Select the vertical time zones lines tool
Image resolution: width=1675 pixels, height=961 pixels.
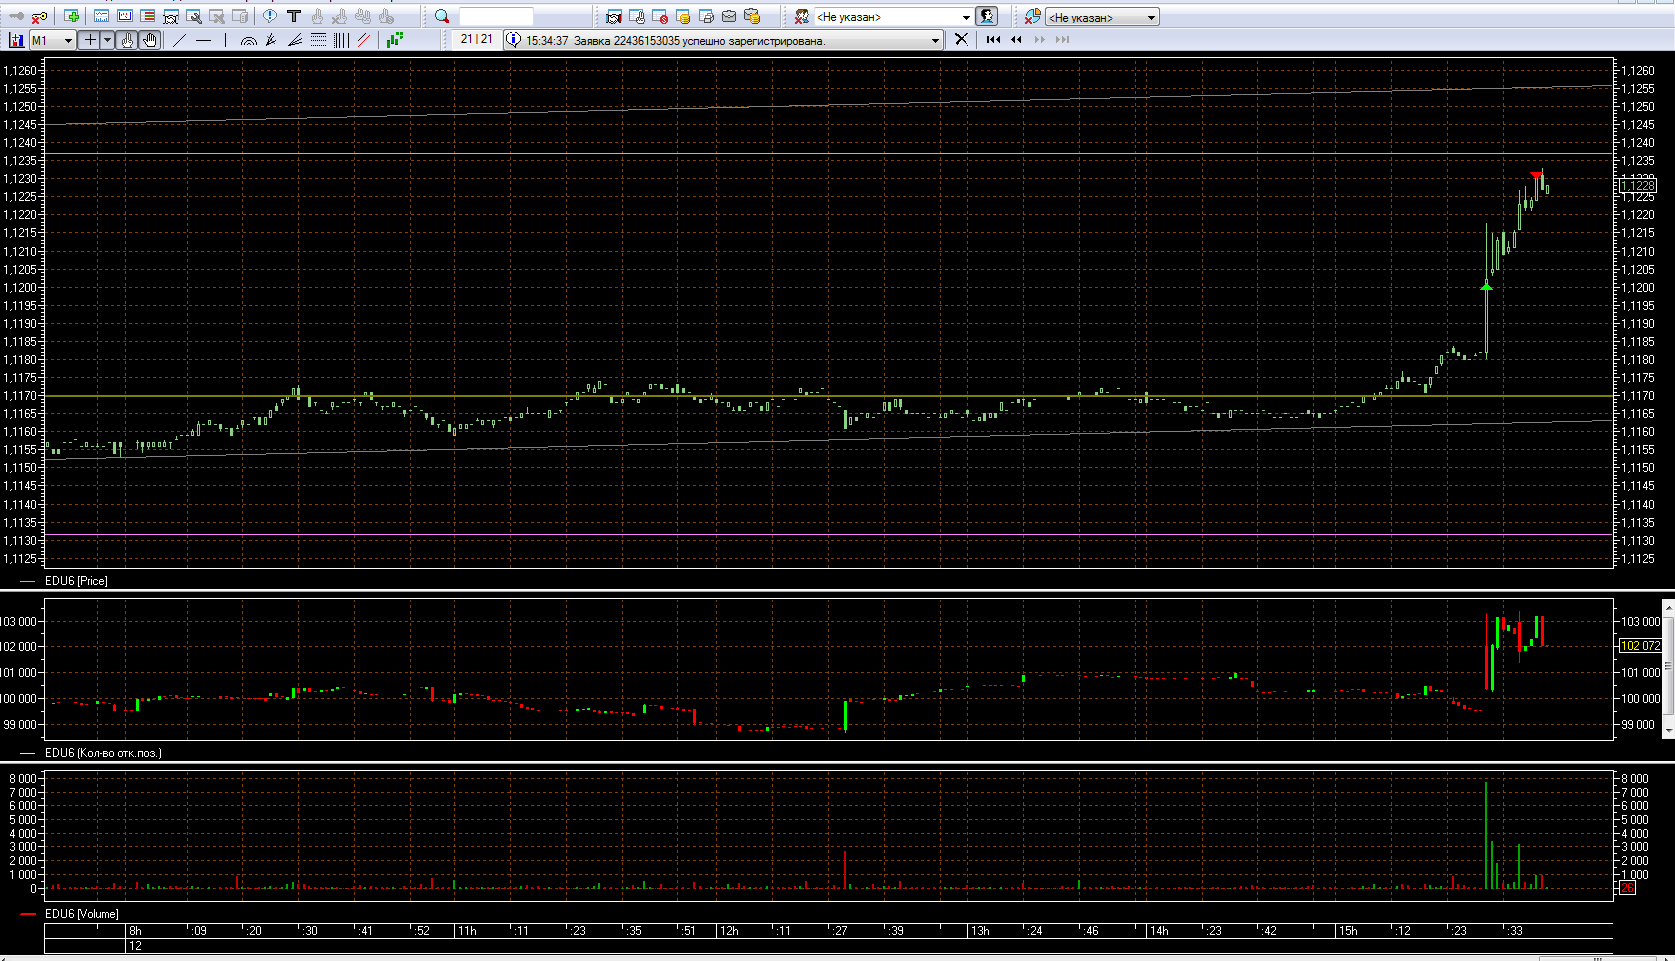click(x=341, y=40)
